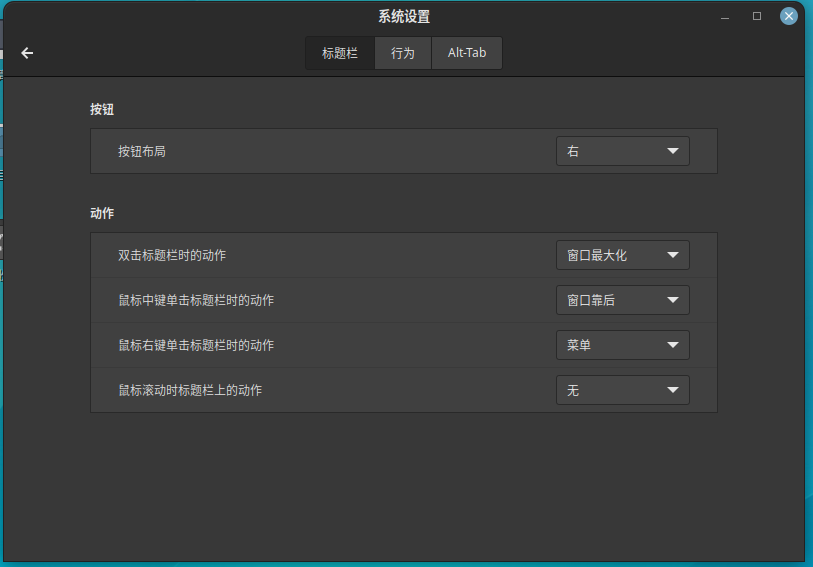Click the 按钮 section heading
The height and width of the screenshot is (567, 813).
[102, 109]
